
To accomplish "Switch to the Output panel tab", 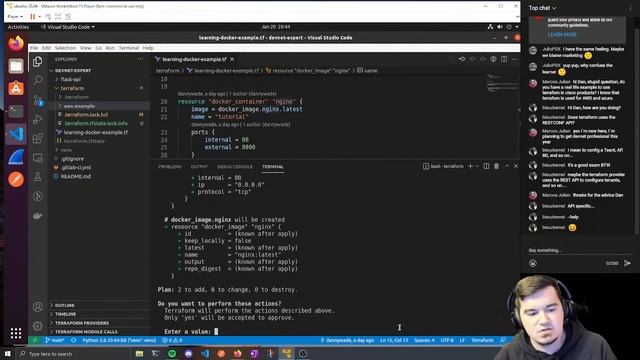I will (199, 167).
